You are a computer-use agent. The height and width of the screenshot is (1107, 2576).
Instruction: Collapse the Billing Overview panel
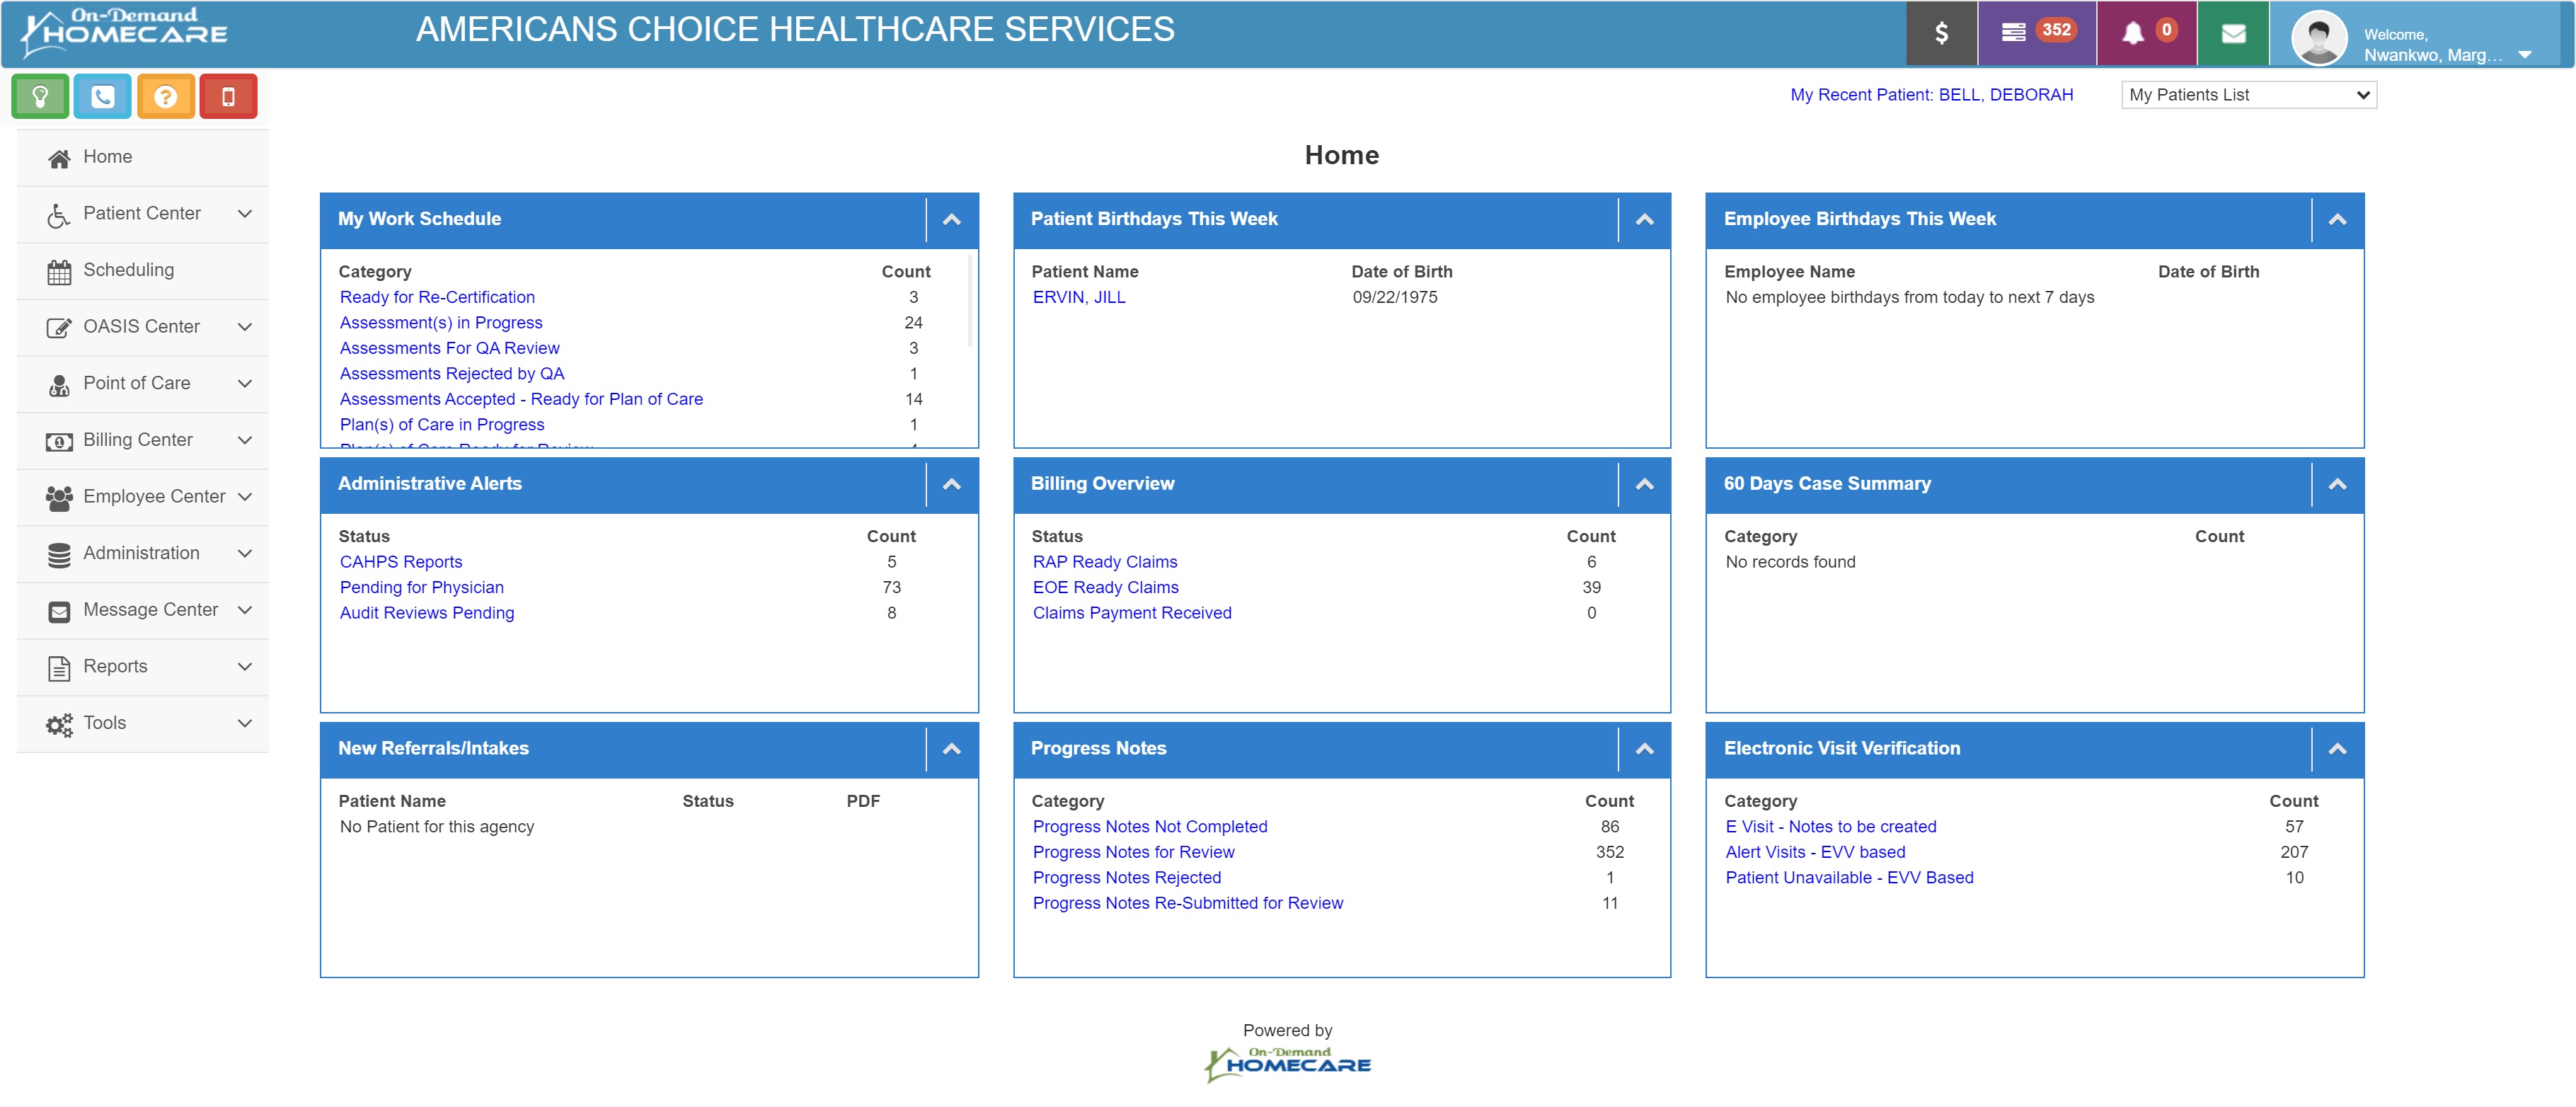tap(1644, 484)
